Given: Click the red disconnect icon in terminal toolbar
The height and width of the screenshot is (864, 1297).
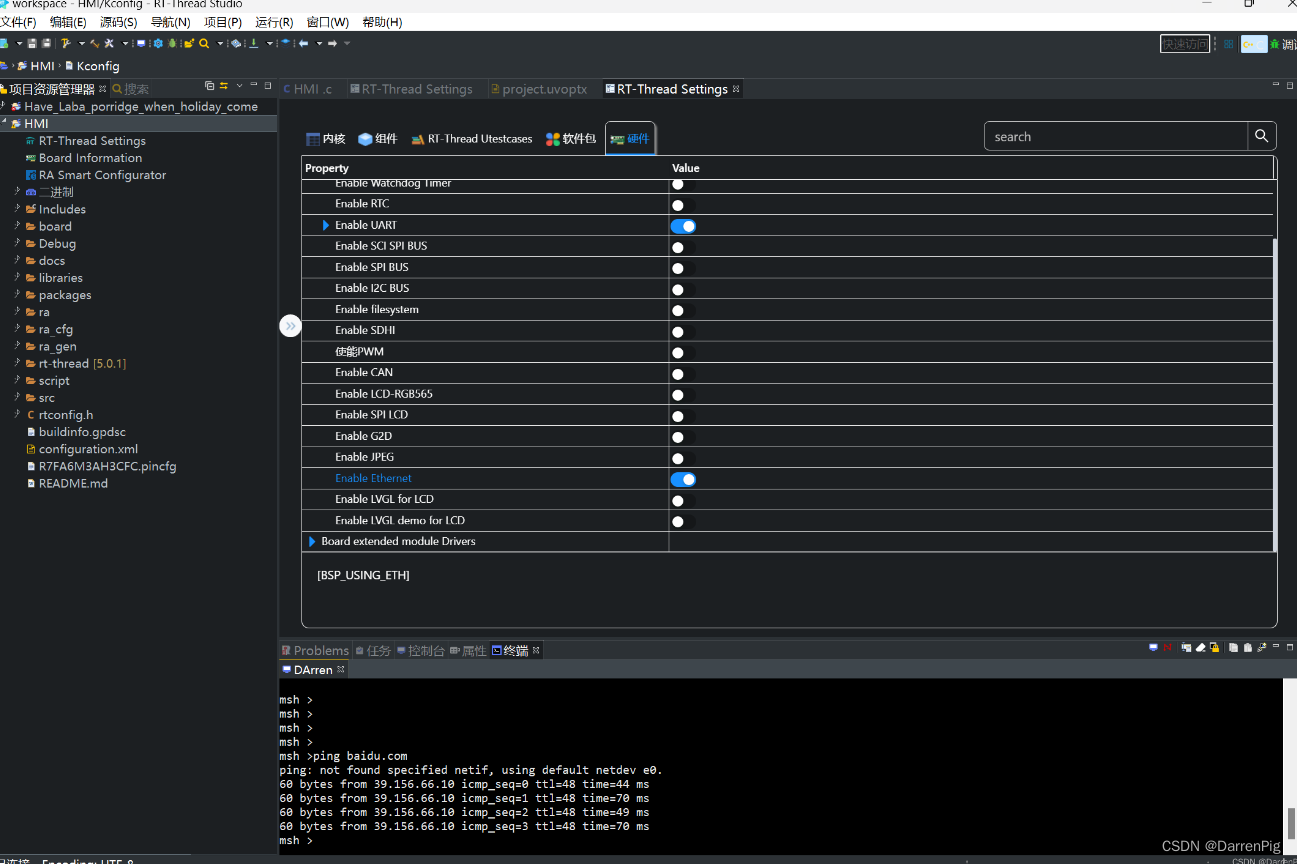Looking at the screenshot, I should [x=1167, y=647].
